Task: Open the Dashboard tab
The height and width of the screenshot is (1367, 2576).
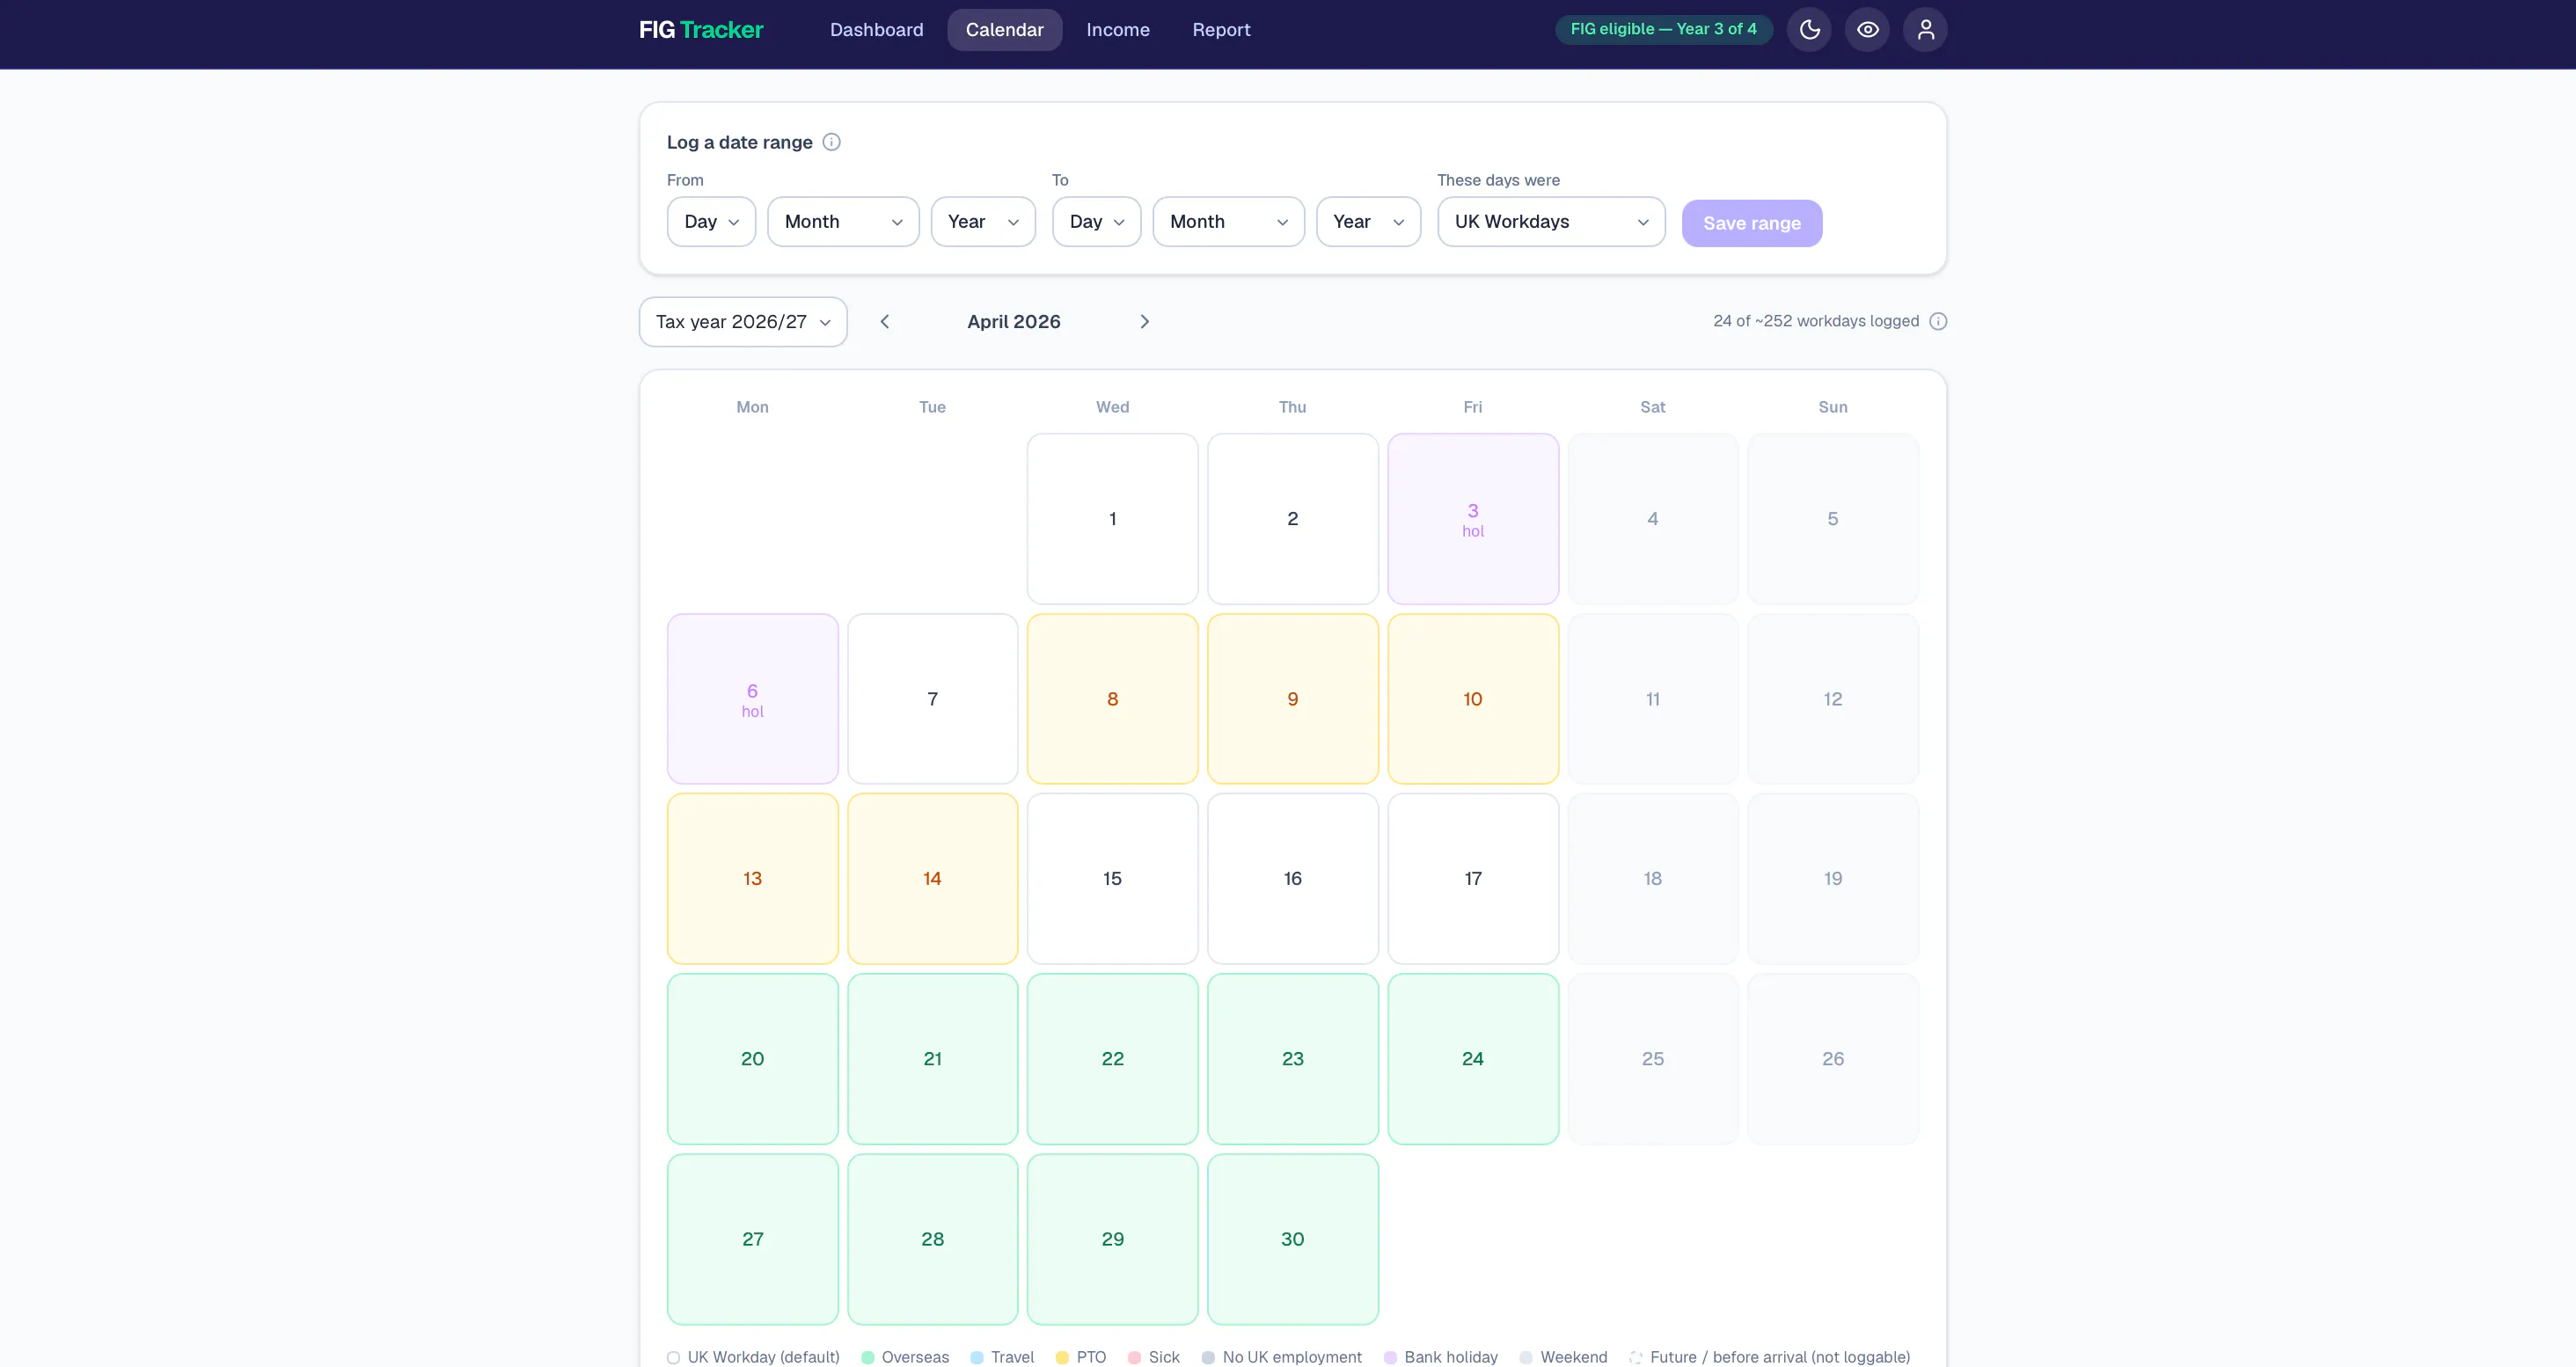Action: [x=876, y=30]
